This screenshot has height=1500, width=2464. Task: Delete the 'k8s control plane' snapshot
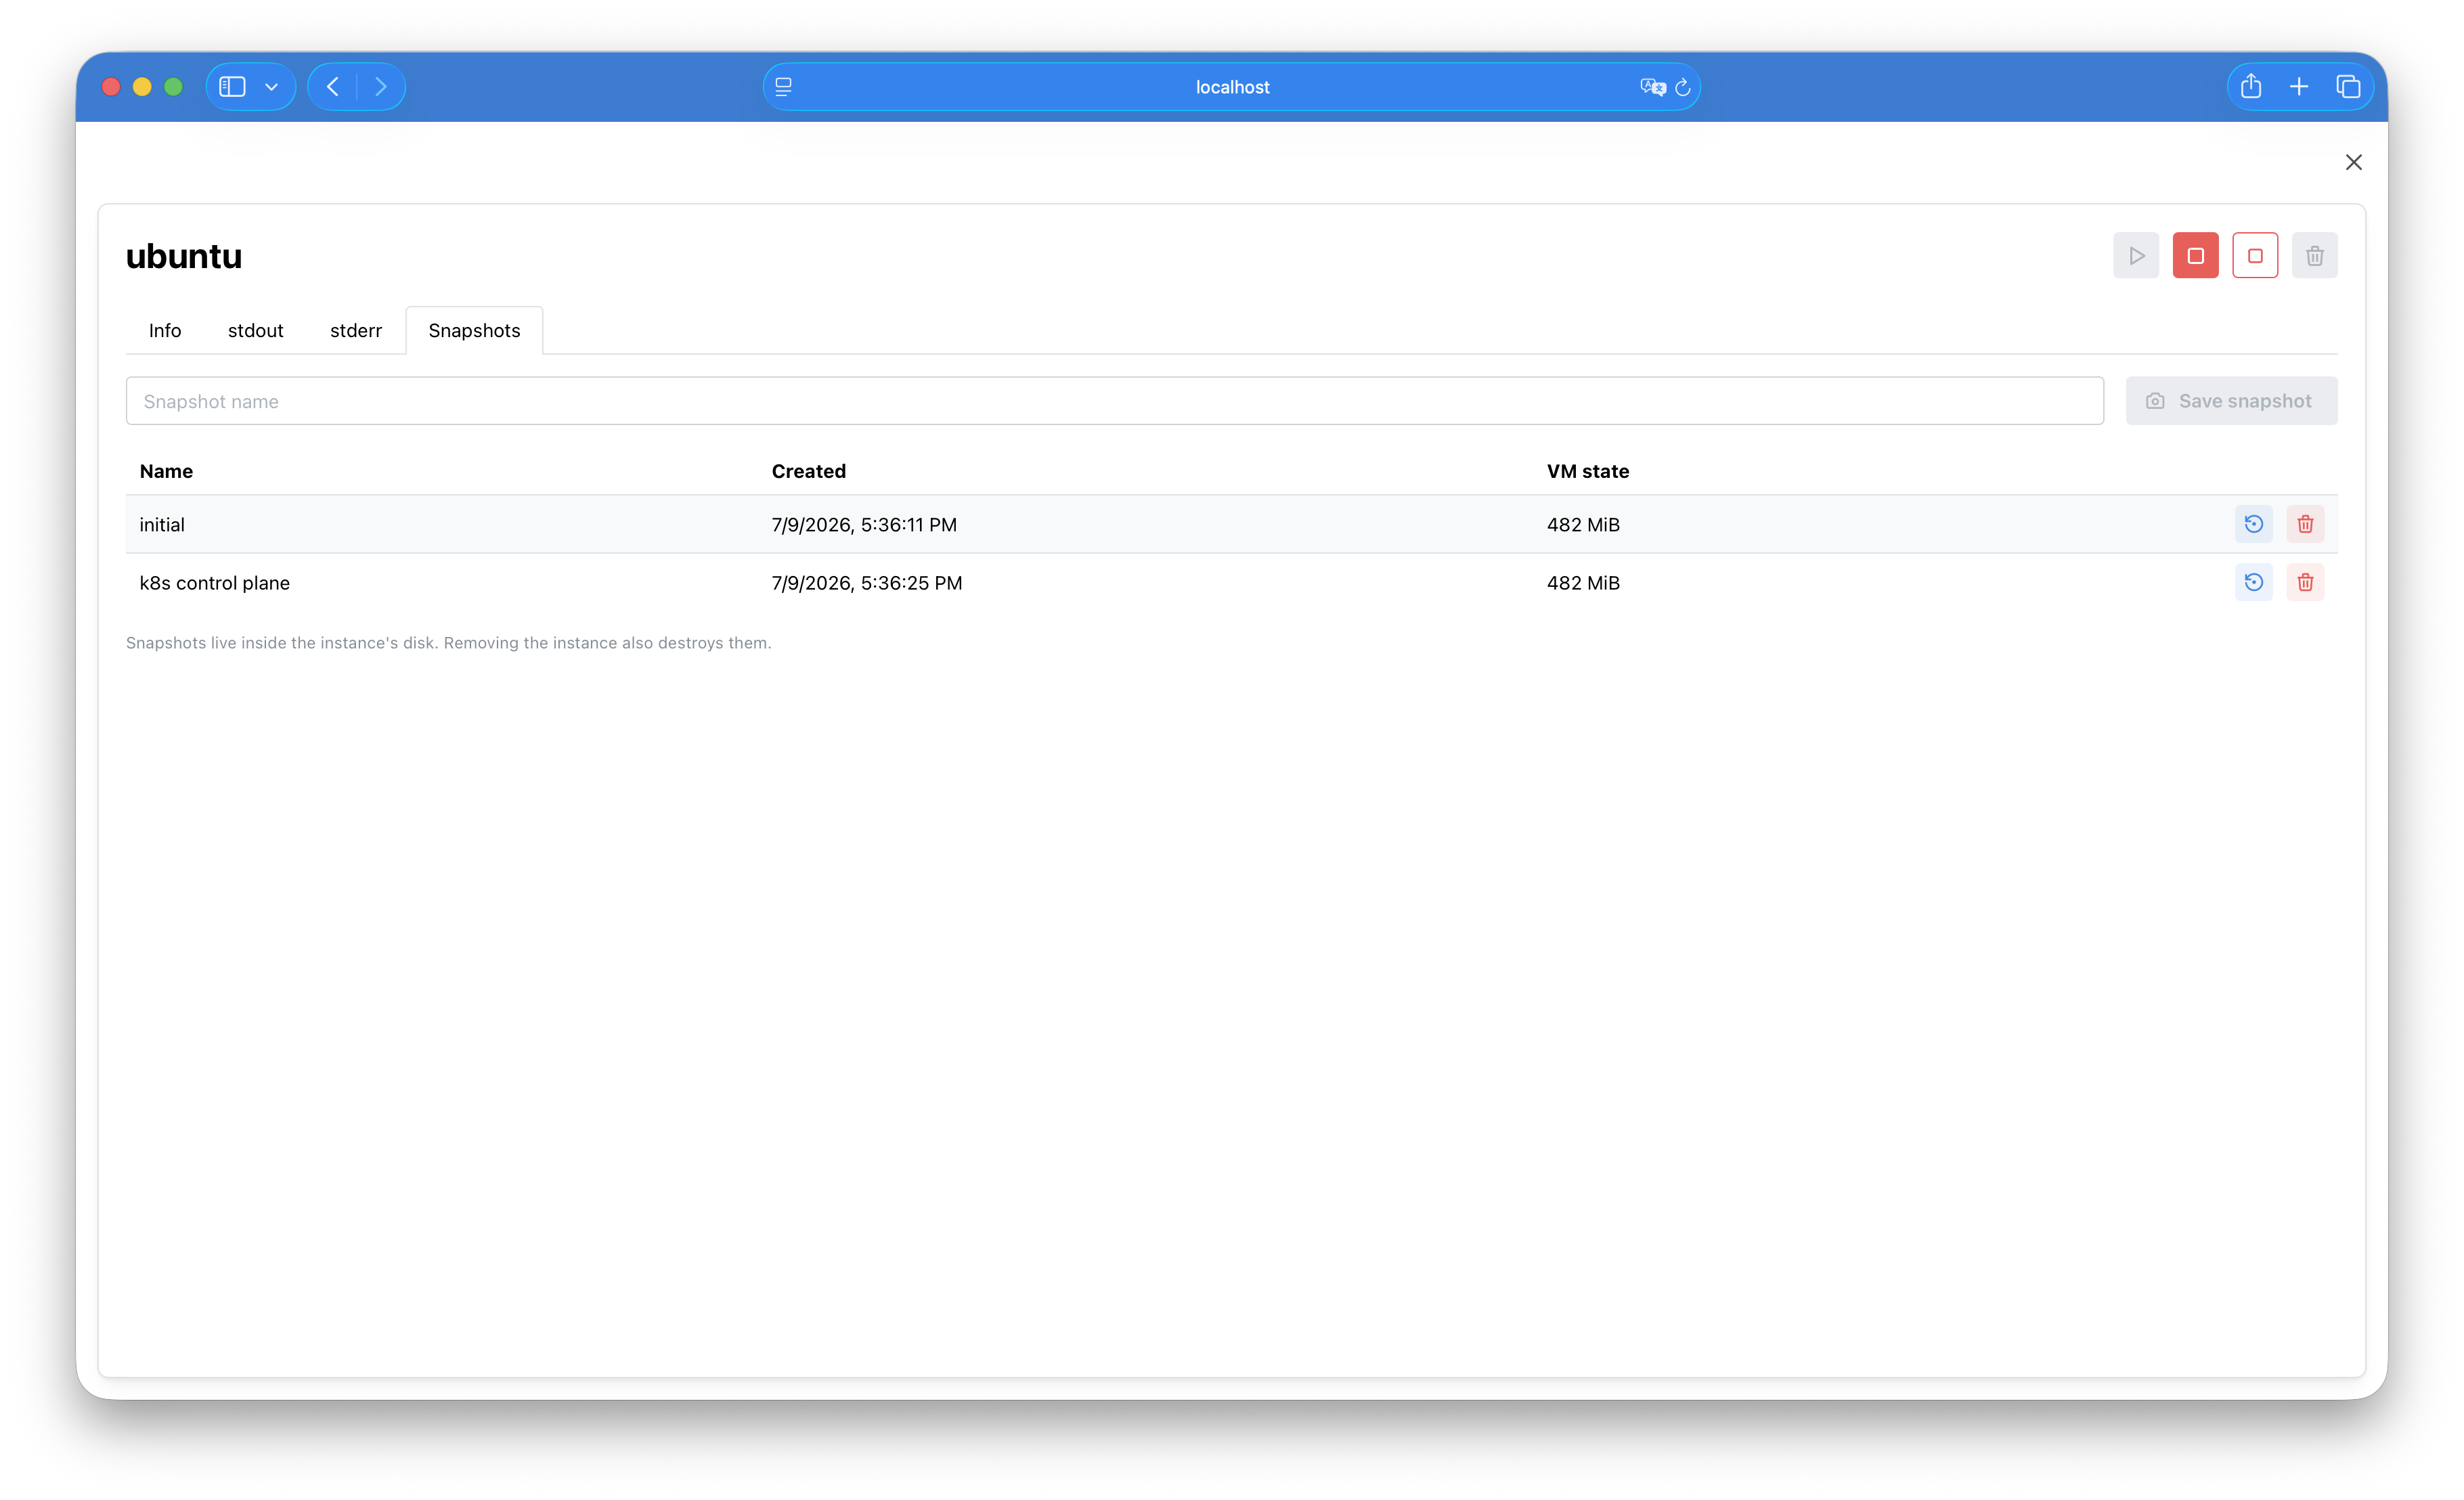(x=2305, y=582)
